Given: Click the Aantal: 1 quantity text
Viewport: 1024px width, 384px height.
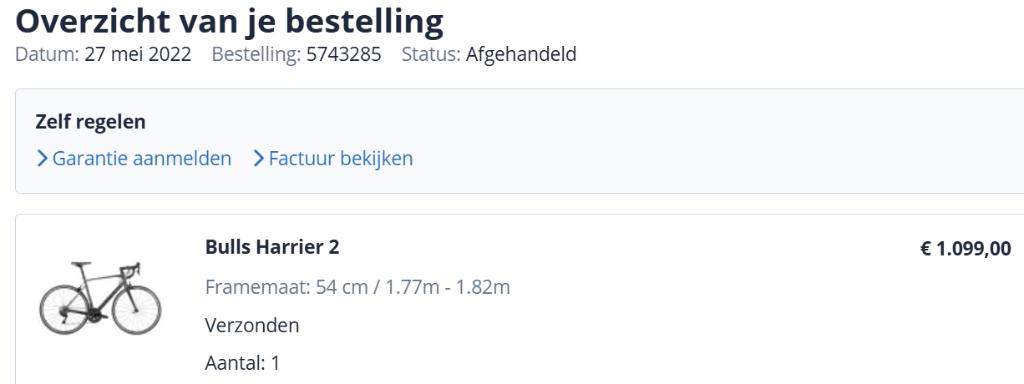Looking at the screenshot, I should [242, 363].
